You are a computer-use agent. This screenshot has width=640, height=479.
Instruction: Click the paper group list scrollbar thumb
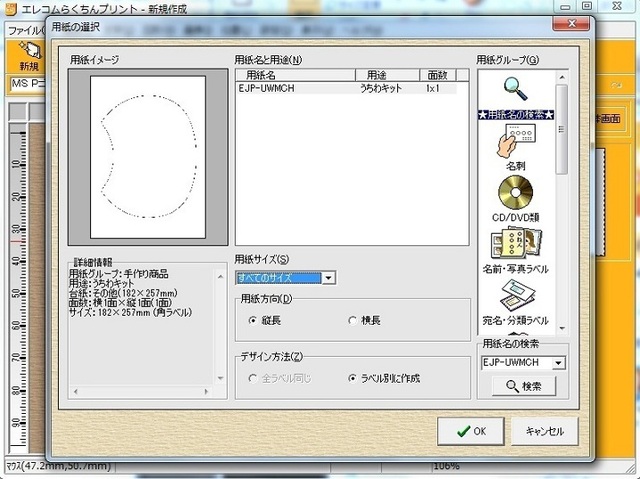tap(562, 130)
